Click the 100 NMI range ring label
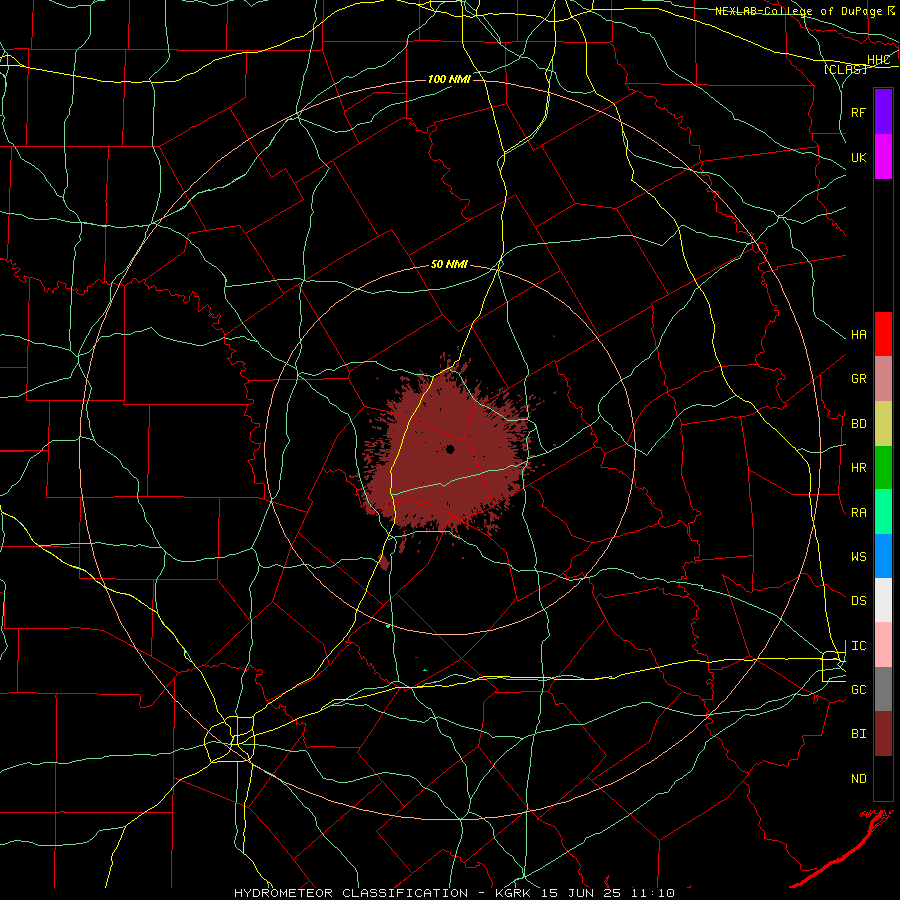 coord(449,79)
